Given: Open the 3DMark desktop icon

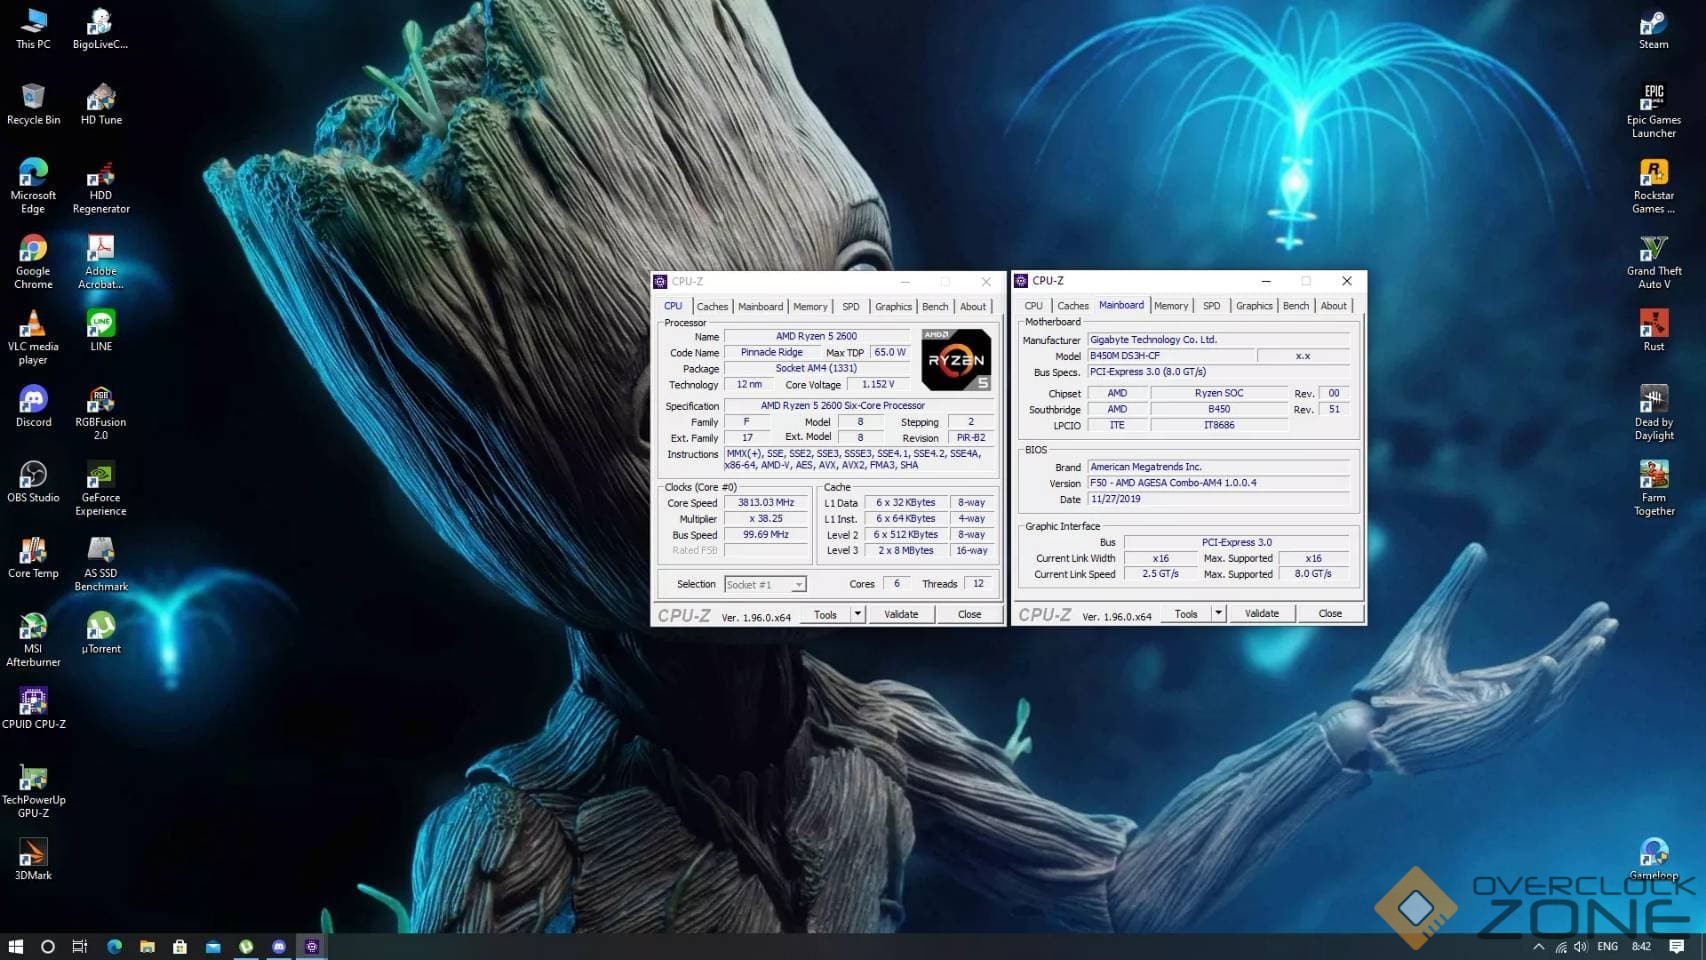Looking at the screenshot, I should click(33, 853).
